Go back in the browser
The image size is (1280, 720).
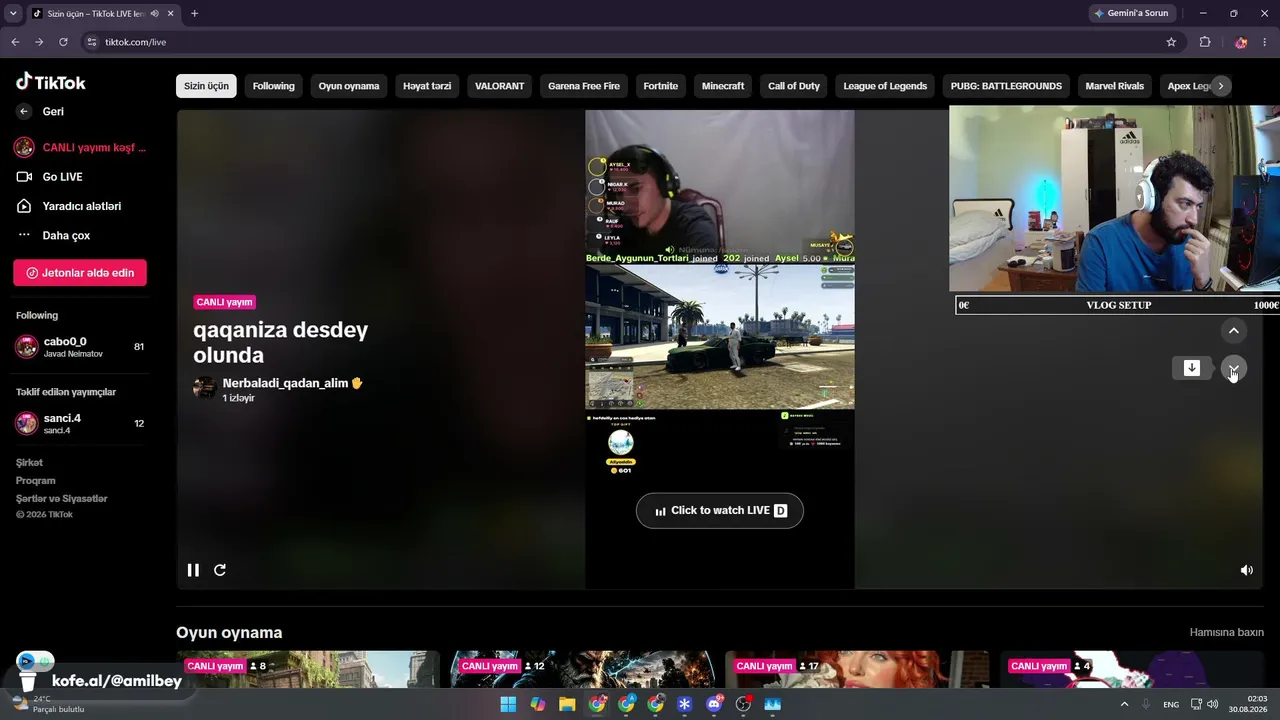(x=15, y=42)
